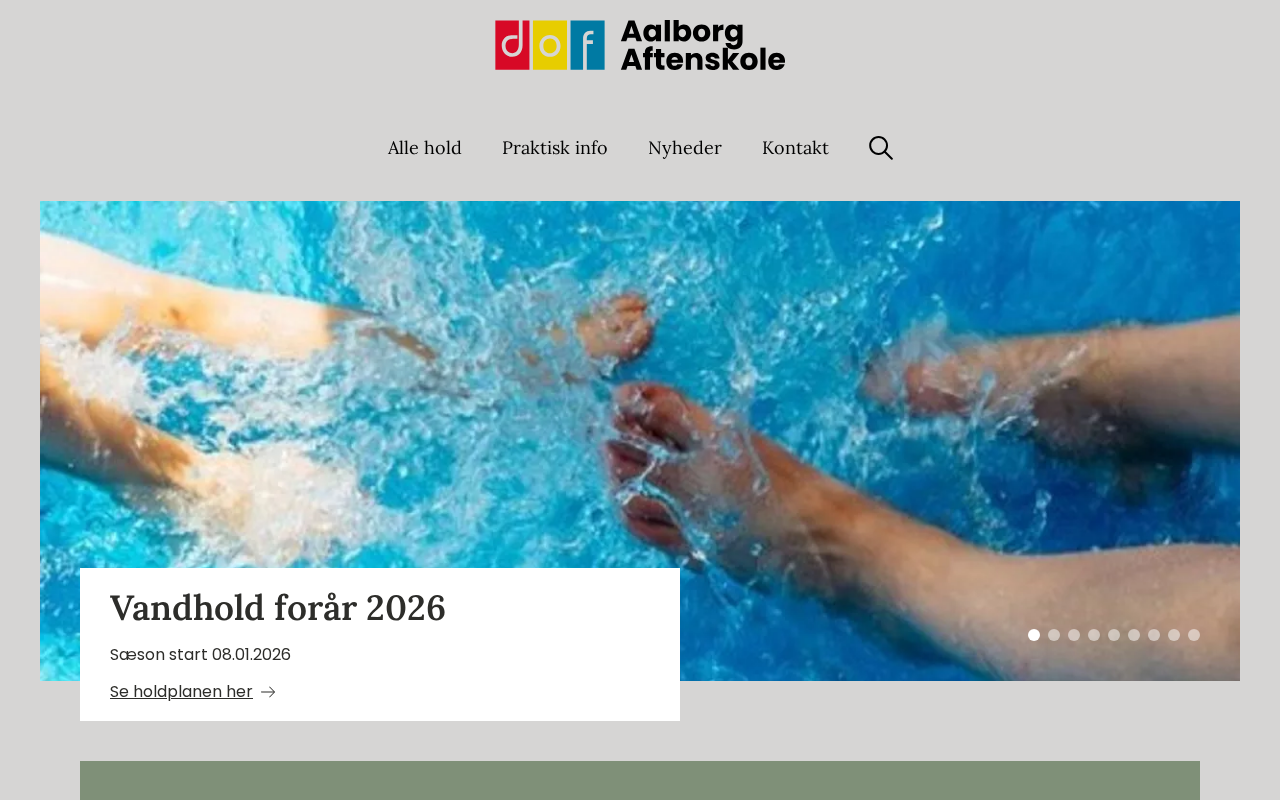Viewport: 1280px width, 800px height.
Task: Jump to the fifth carousel slide dot
Action: (x=1114, y=635)
